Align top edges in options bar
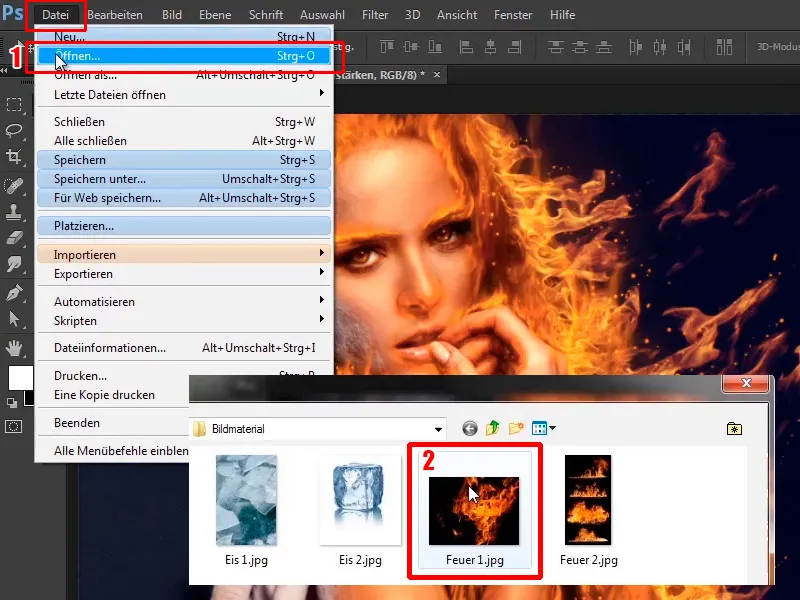Image resolution: width=800 pixels, height=600 pixels. [x=387, y=47]
